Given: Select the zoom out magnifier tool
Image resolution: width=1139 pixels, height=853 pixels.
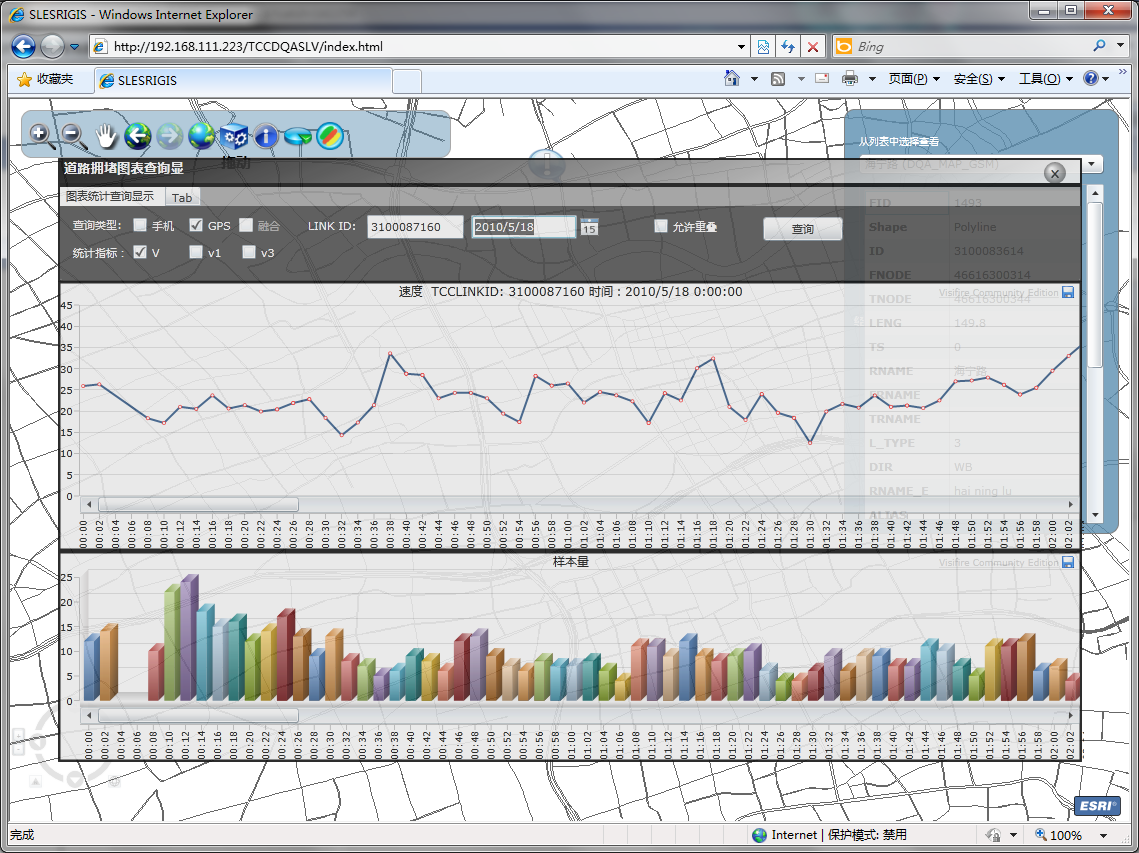Looking at the screenshot, I should [x=71, y=134].
